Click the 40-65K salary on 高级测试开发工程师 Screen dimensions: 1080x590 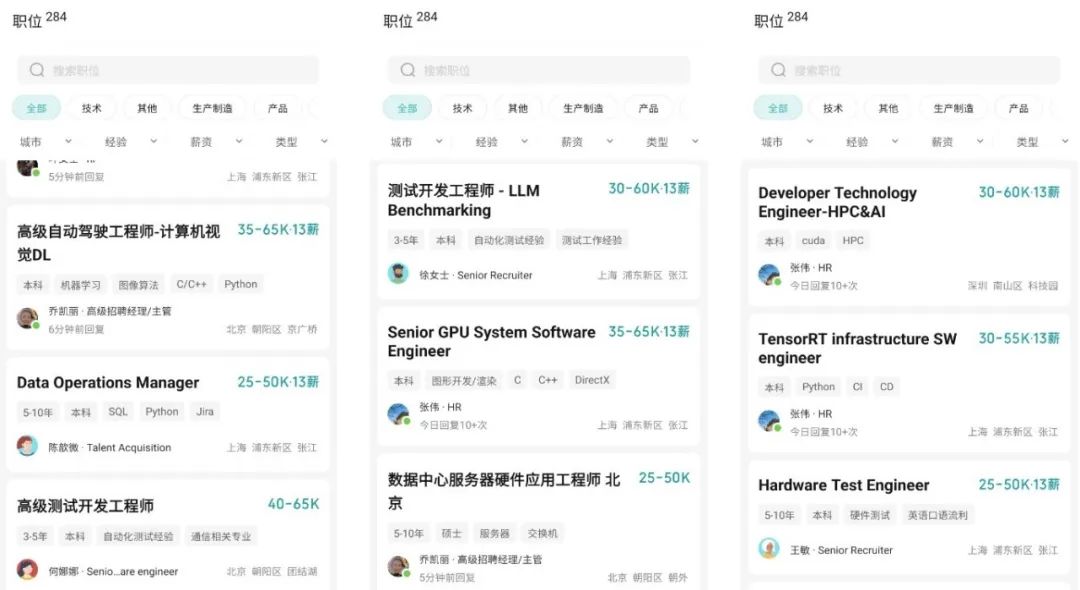(293, 504)
